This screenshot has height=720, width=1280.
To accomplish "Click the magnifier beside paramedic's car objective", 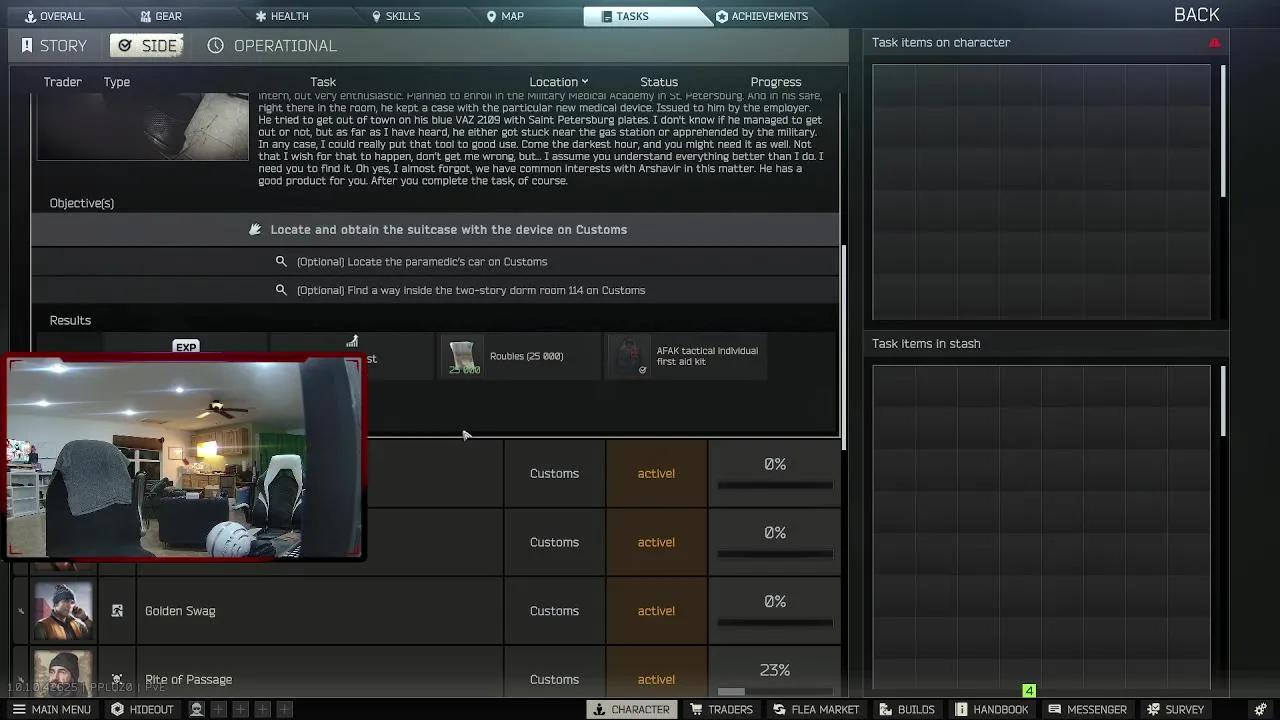I will coord(282,261).
